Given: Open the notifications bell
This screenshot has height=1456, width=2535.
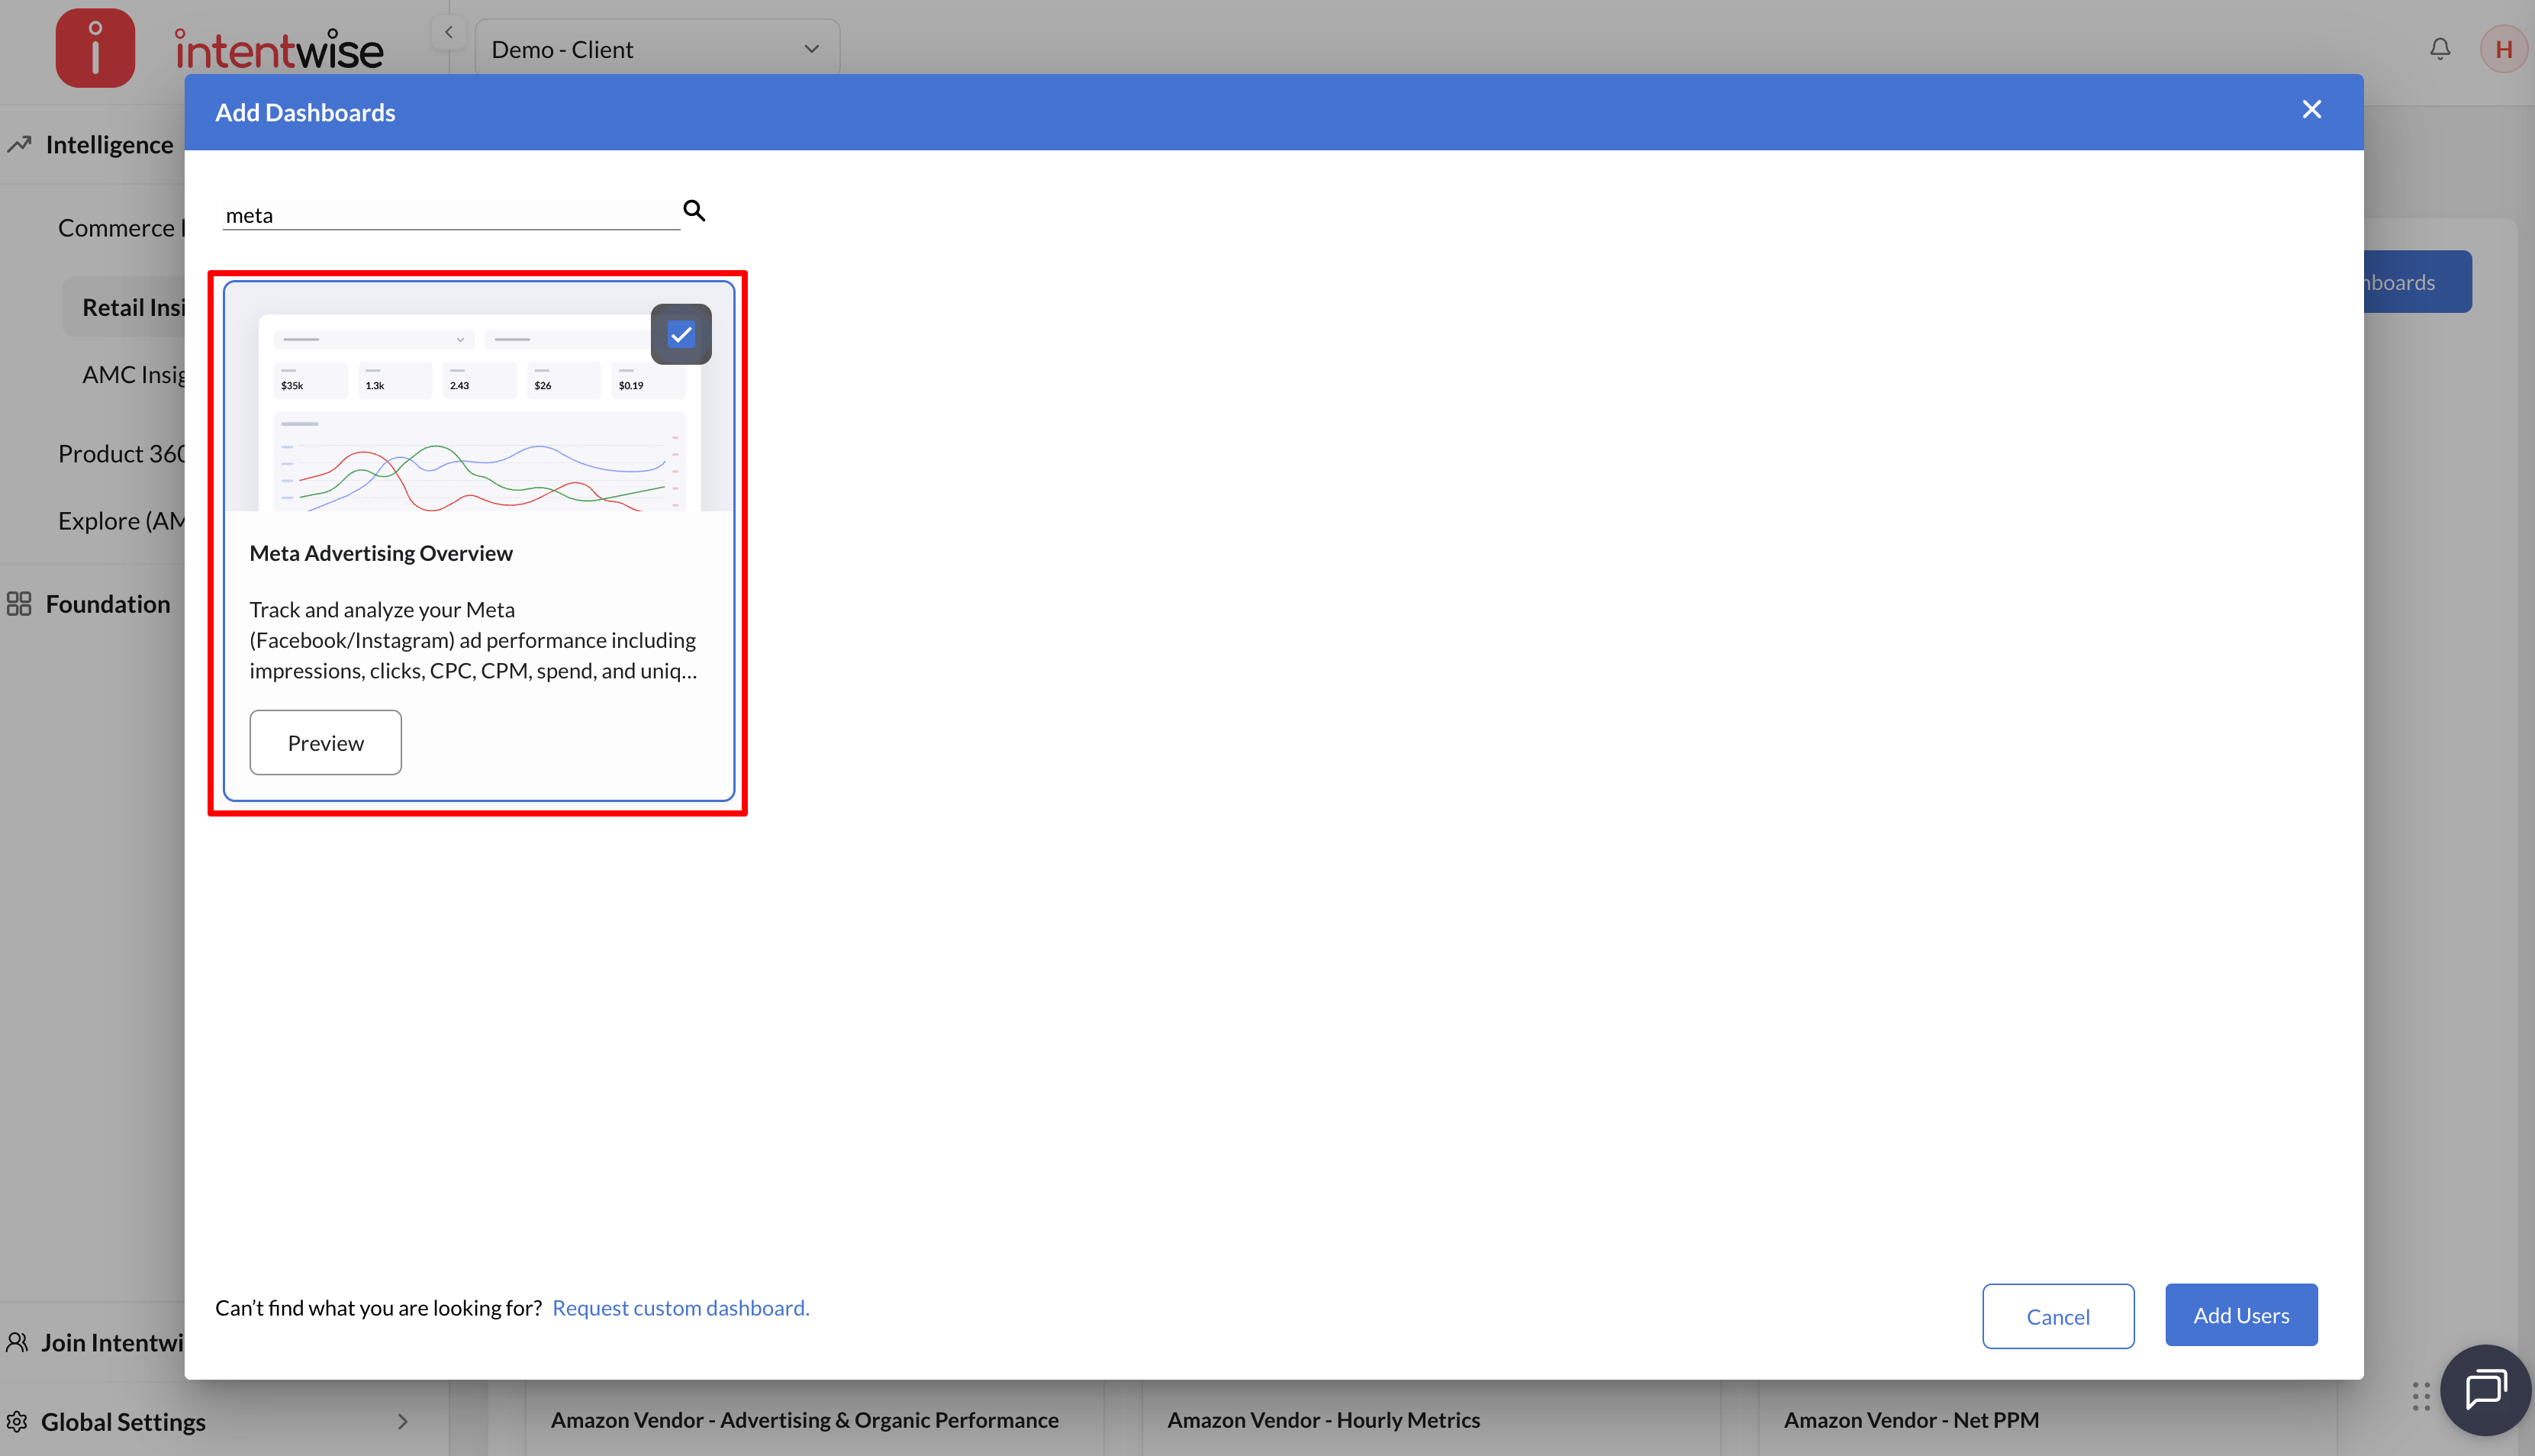Looking at the screenshot, I should coord(2440,49).
